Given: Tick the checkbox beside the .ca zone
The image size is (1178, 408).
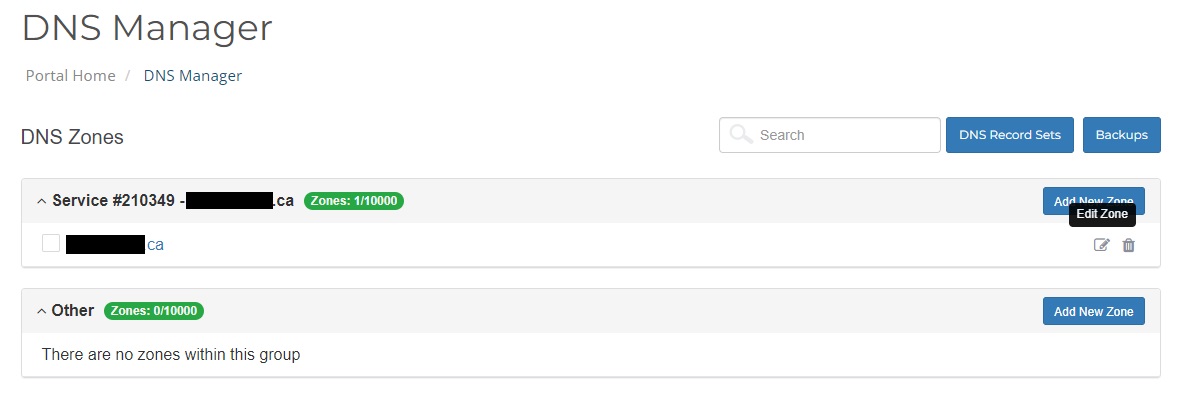Looking at the screenshot, I should click(51, 243).
